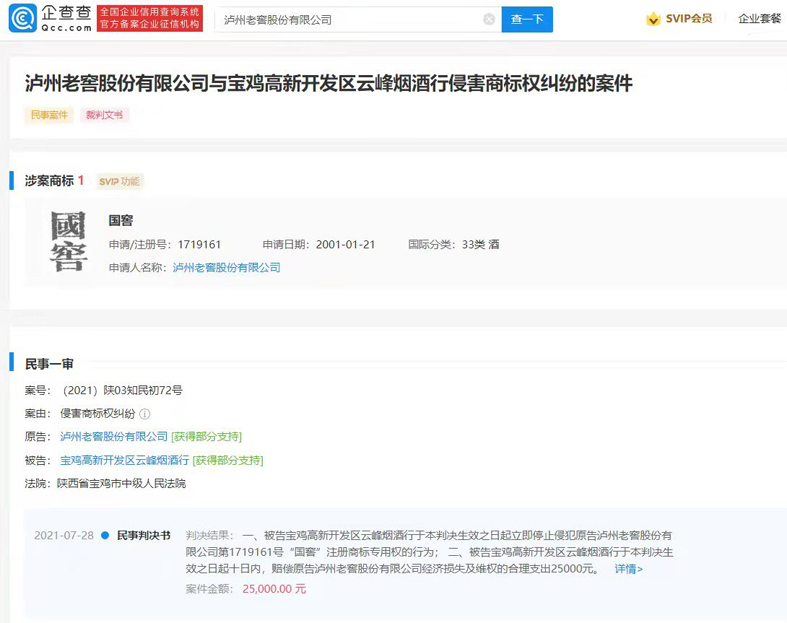Focus the search field containing 泸州老窖股份有限公司

[358, 20]
